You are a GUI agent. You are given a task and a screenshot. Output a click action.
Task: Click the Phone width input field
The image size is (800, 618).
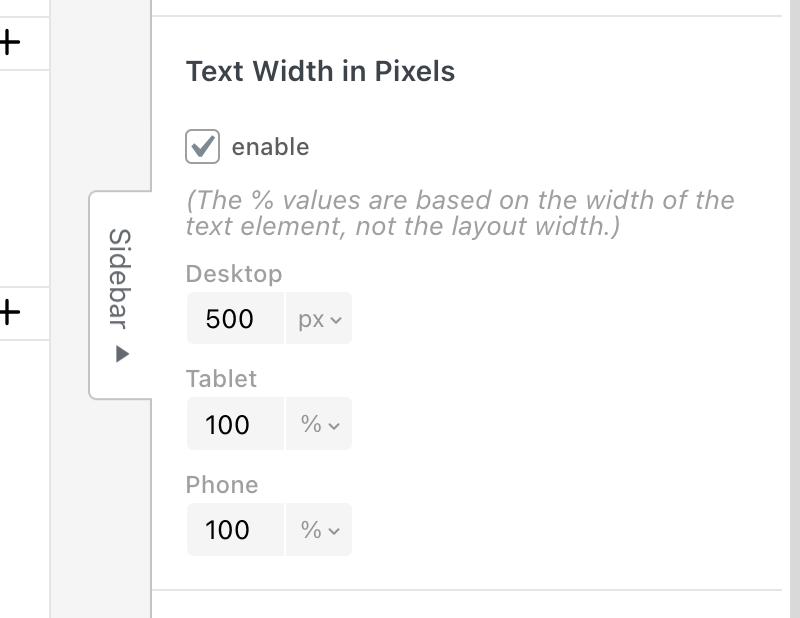tap(235, 530)
